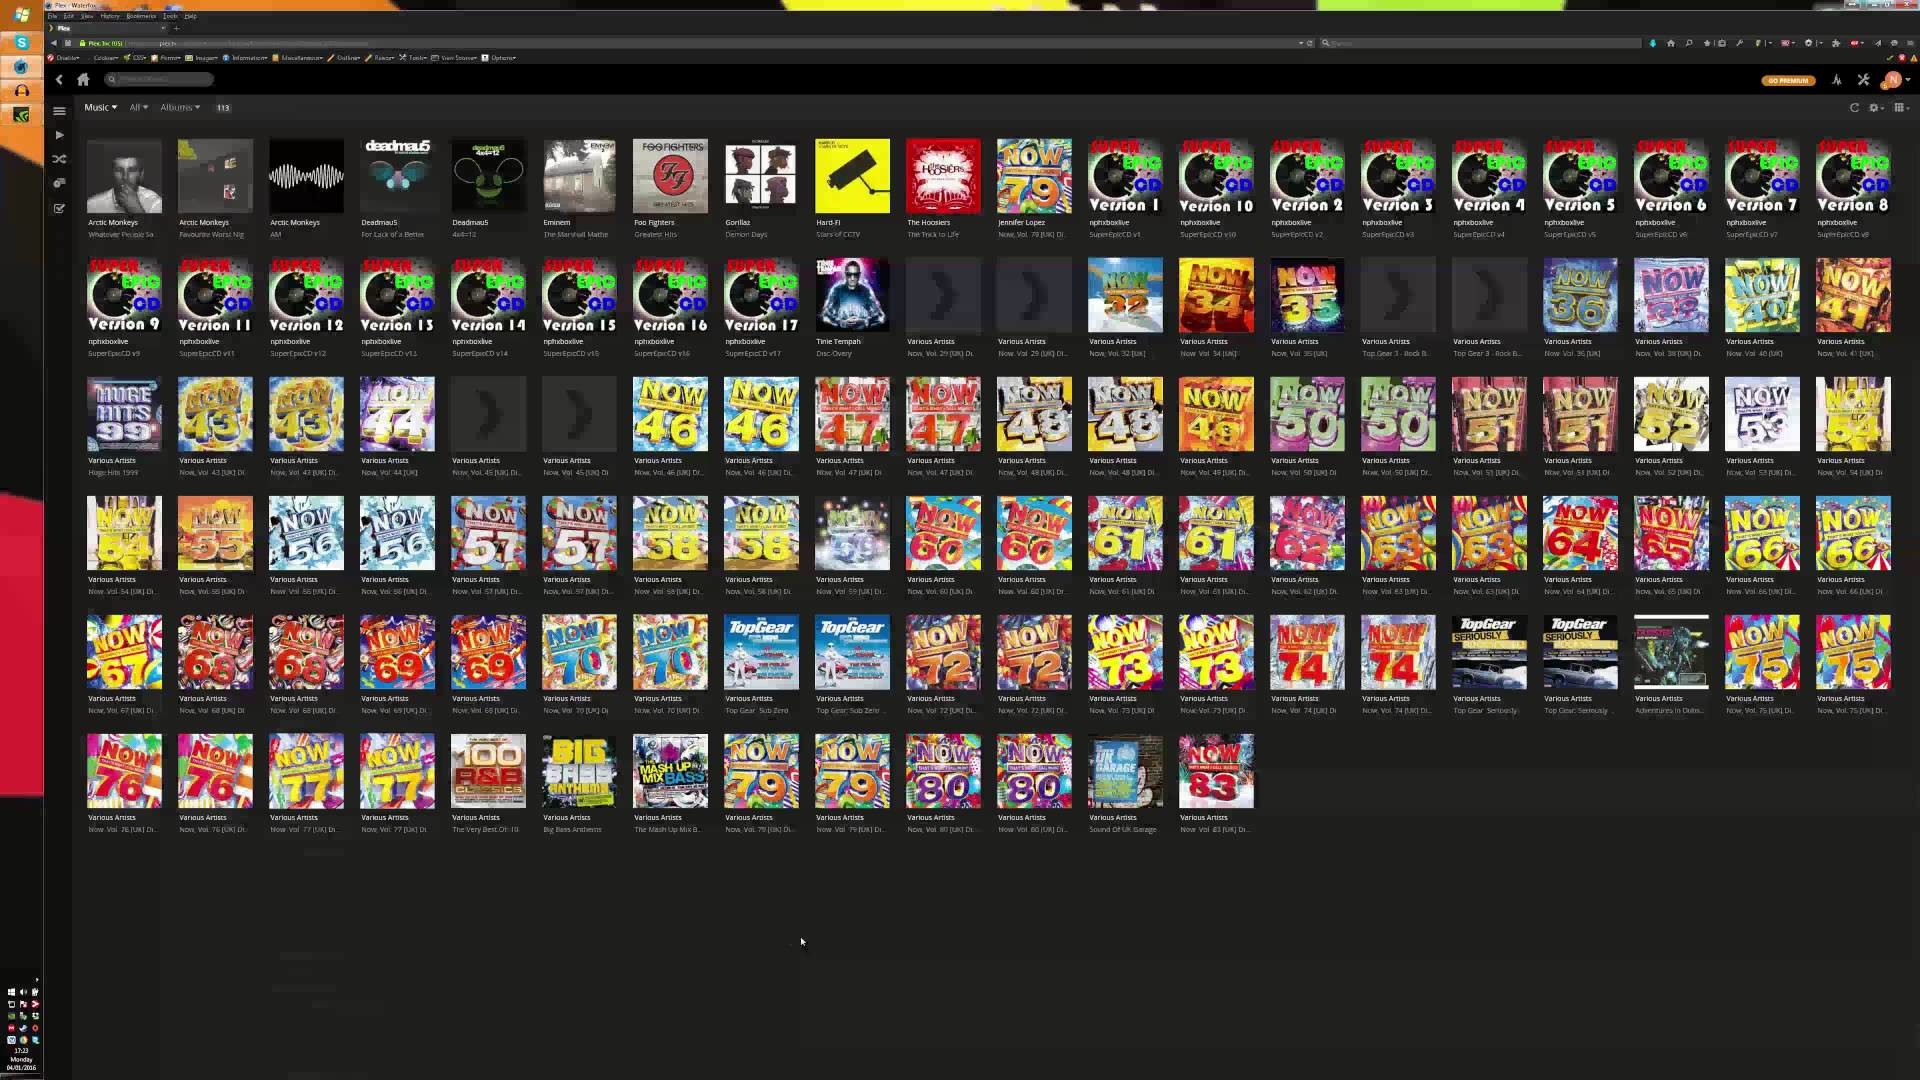Open Plex settings wrench-screwdriver icon
This screenshot has width=1920, height=1080.
[1863, 80]
